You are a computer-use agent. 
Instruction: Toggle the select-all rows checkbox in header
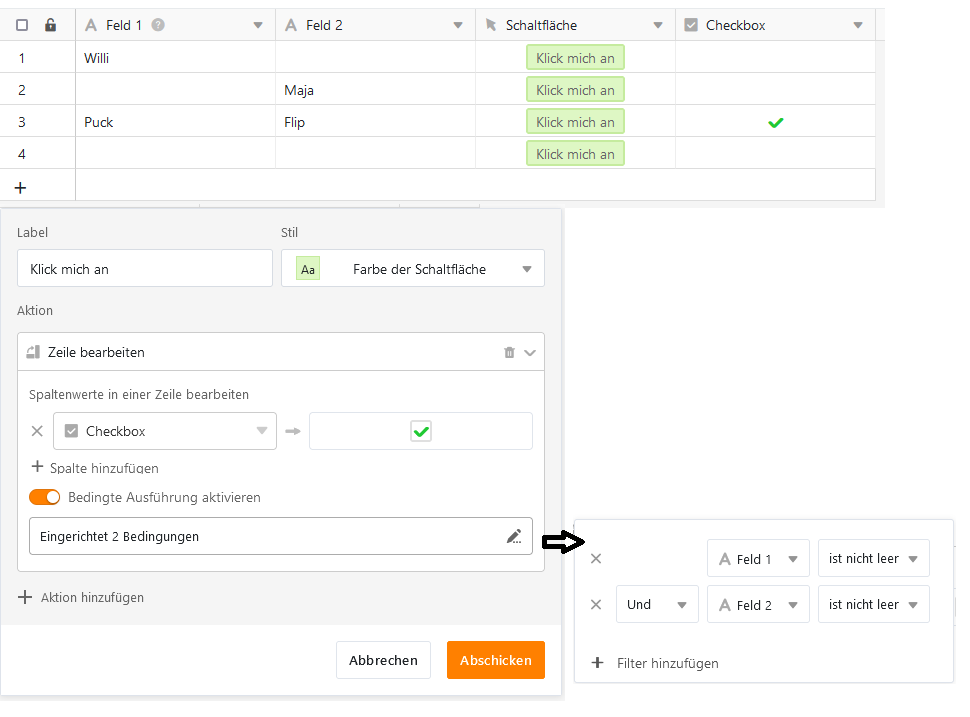[x=22, y=25]
